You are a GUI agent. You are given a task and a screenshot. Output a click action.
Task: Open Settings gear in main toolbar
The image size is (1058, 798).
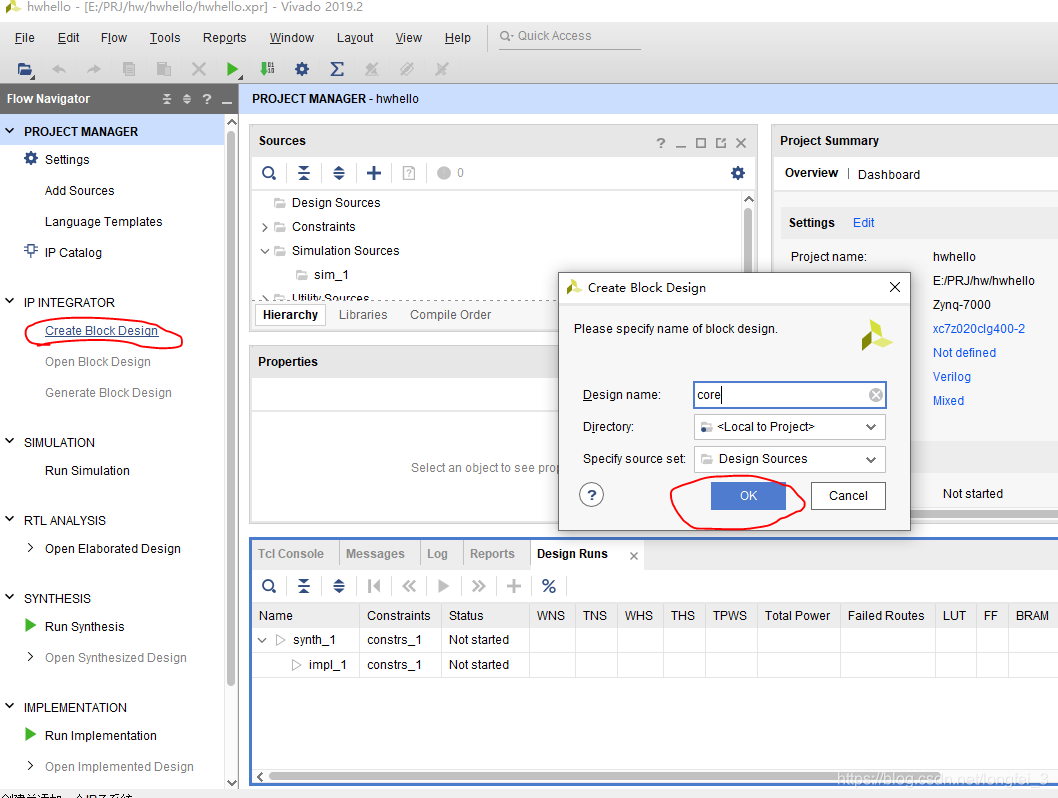coord(302,69)
